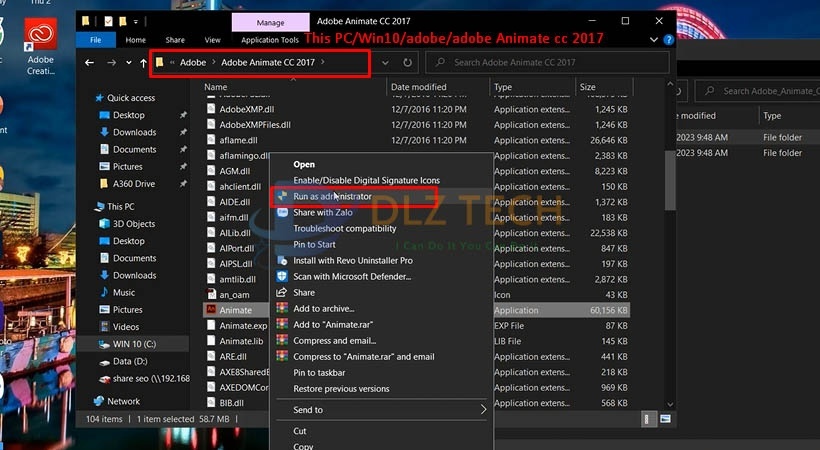
Task: Click the Adobe Creative Cloud desktop icon
Action: (41, 37)
